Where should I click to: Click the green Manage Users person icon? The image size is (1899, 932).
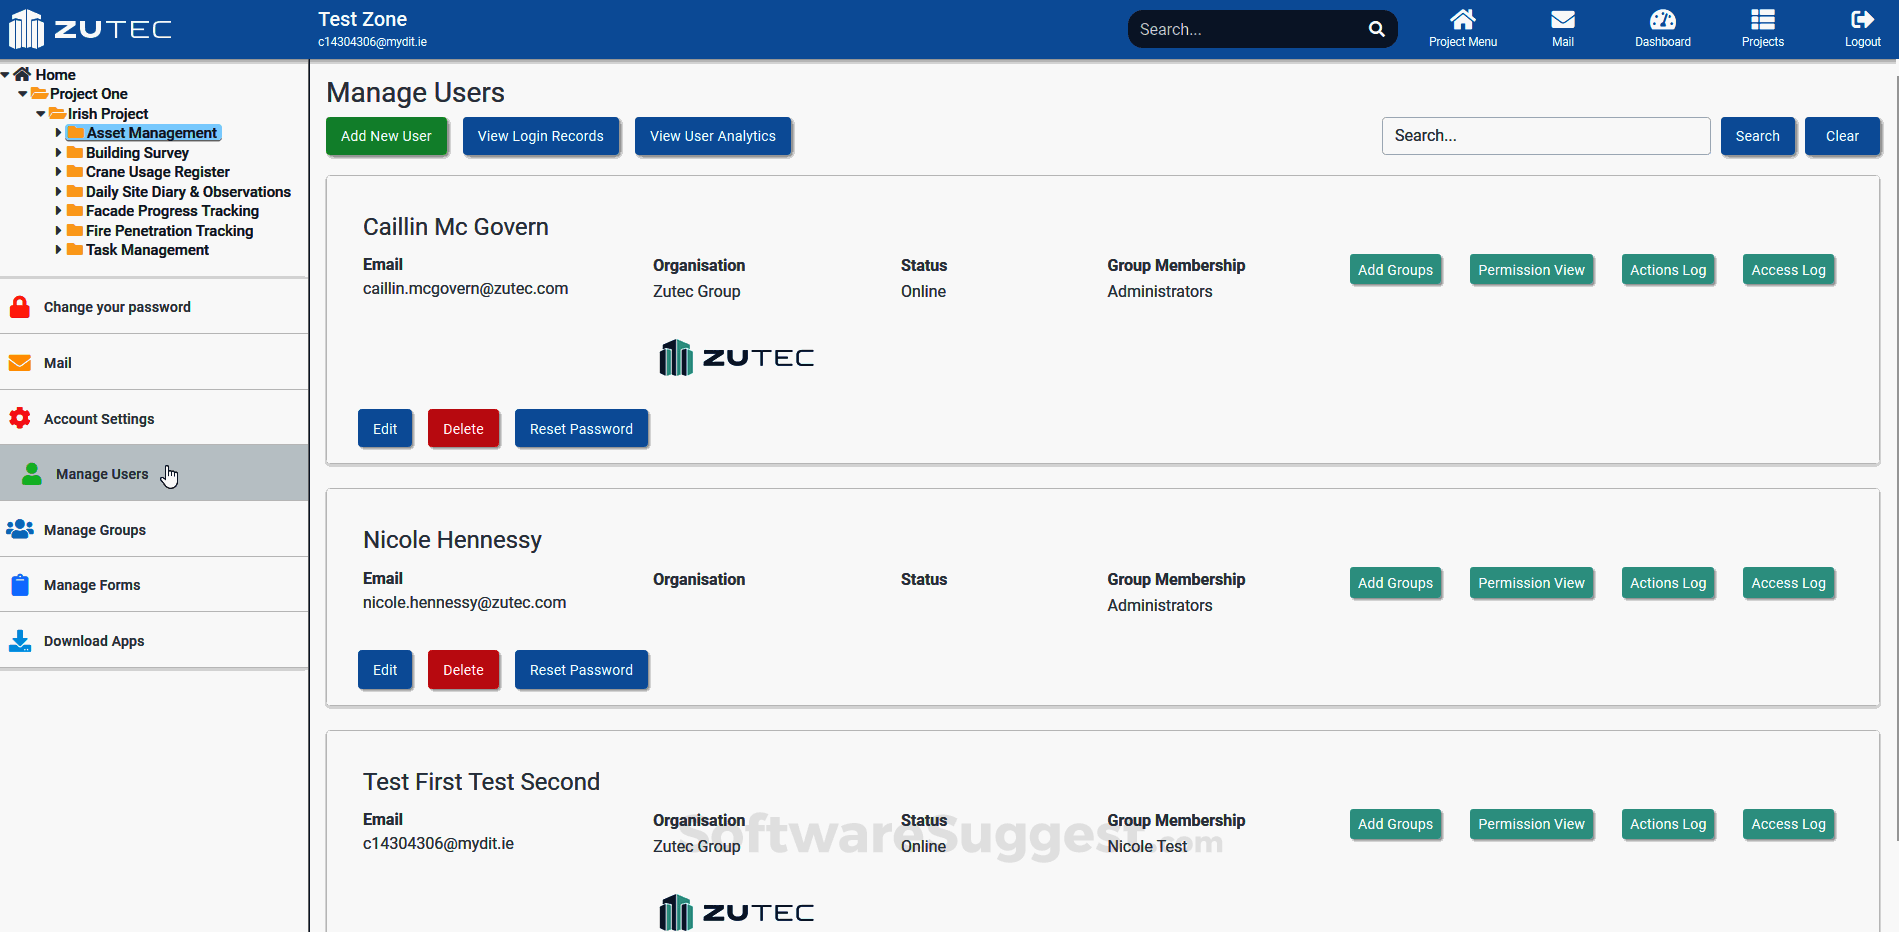(x=31, y=473)
